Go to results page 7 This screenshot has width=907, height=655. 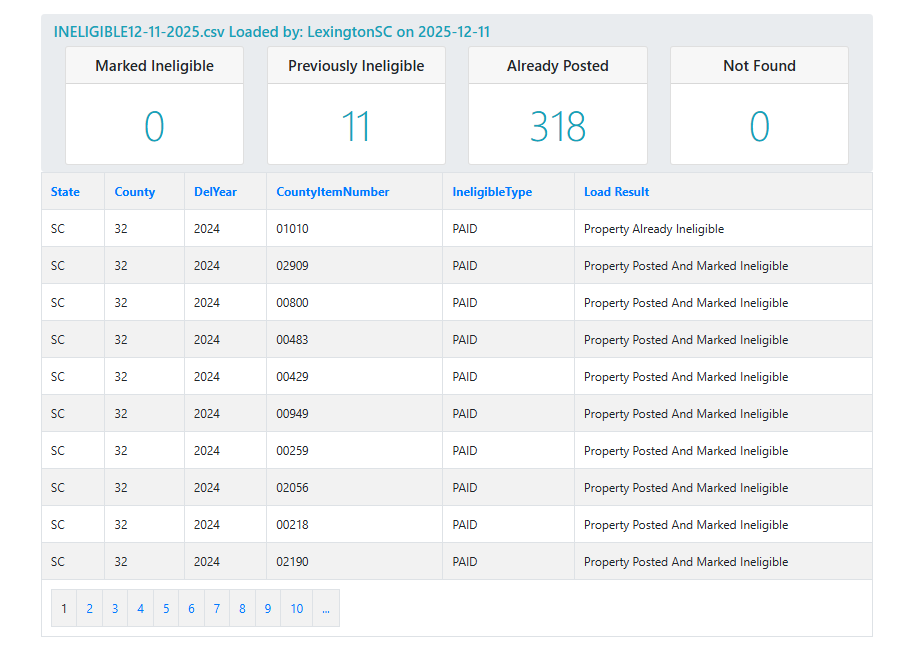click(x=217, y=608)
